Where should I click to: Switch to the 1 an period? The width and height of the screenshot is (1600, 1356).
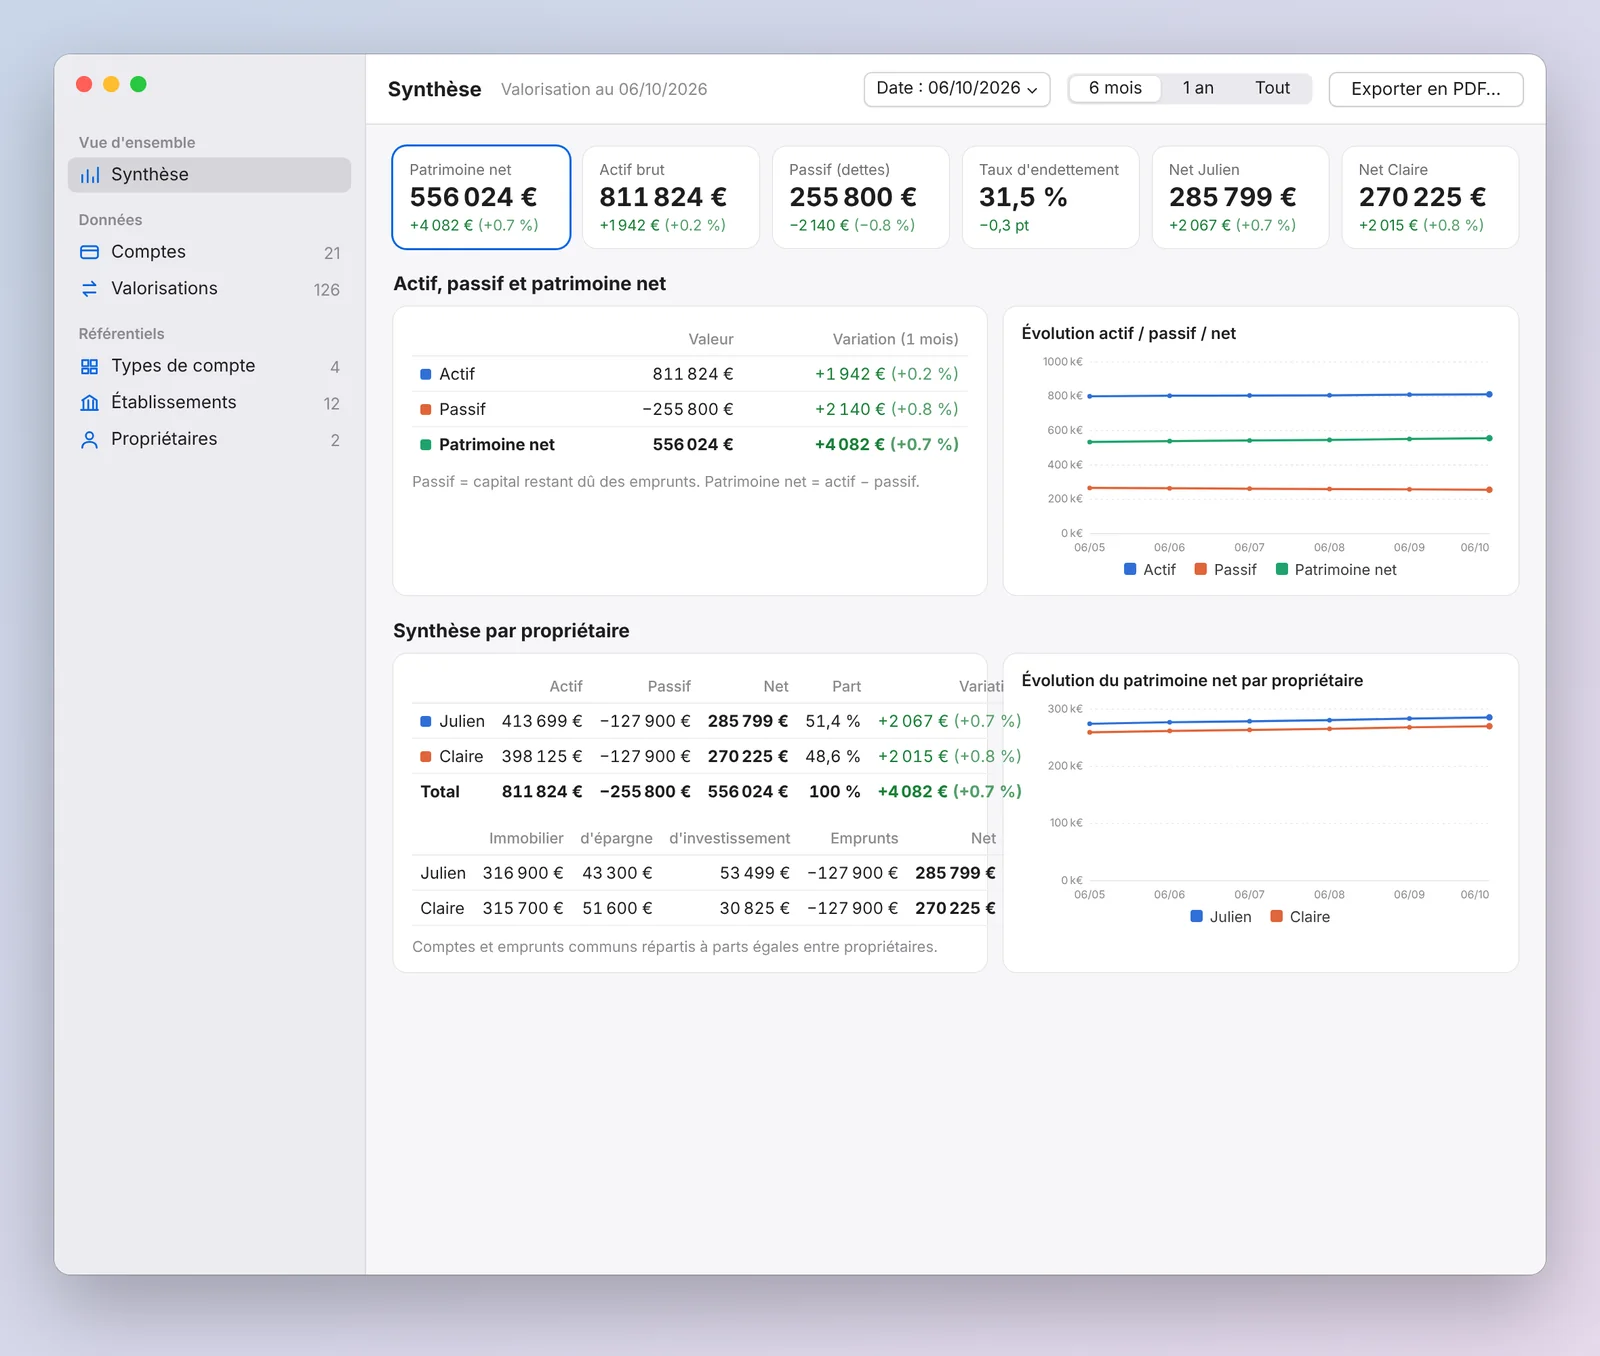pos(1198,88)
